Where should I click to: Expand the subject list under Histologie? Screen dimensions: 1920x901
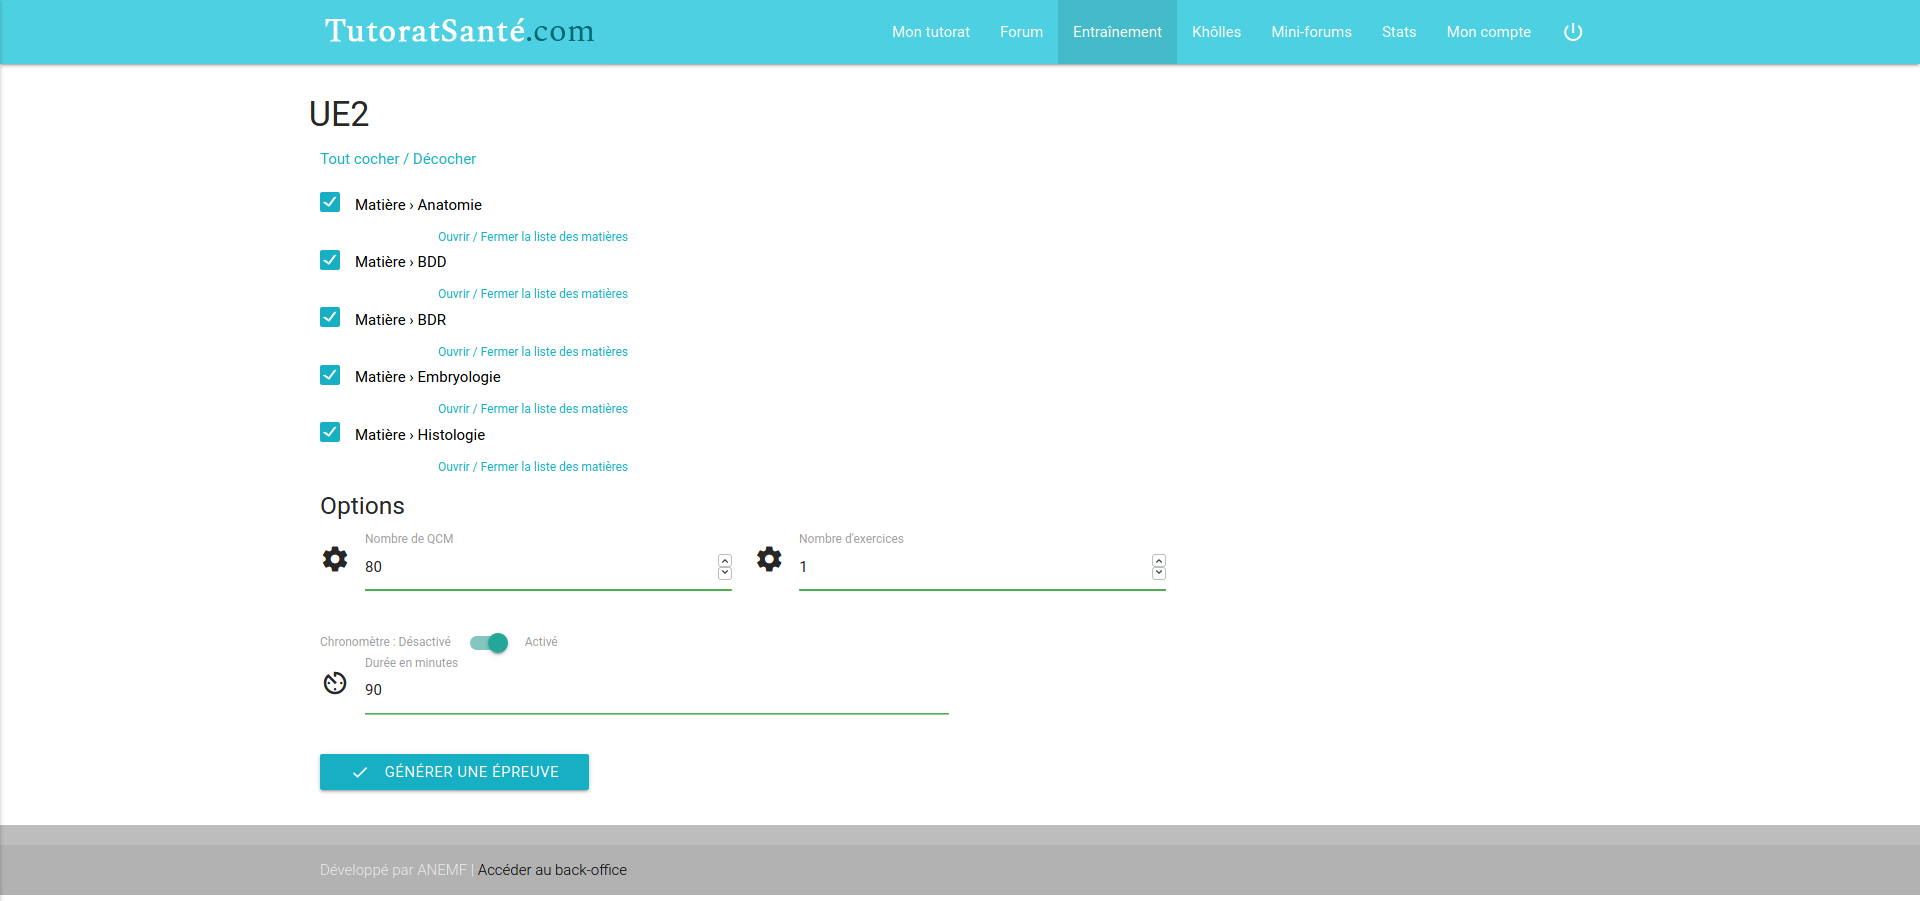click(533, 467)
